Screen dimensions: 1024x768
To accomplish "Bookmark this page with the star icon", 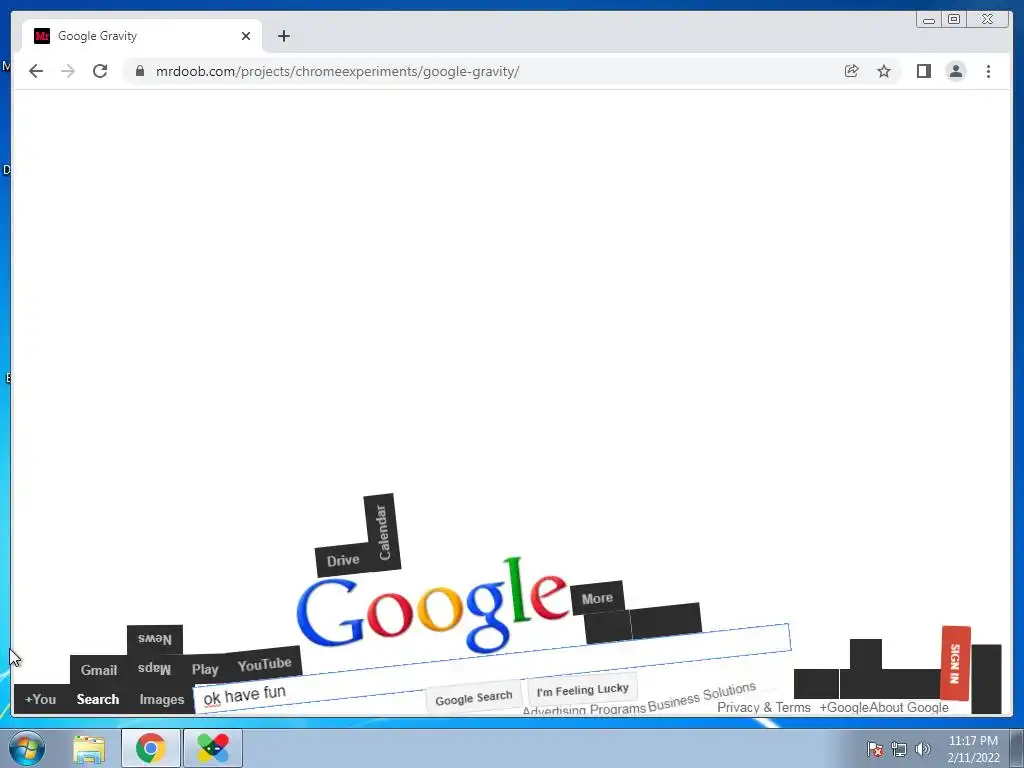I will [884, 71].
